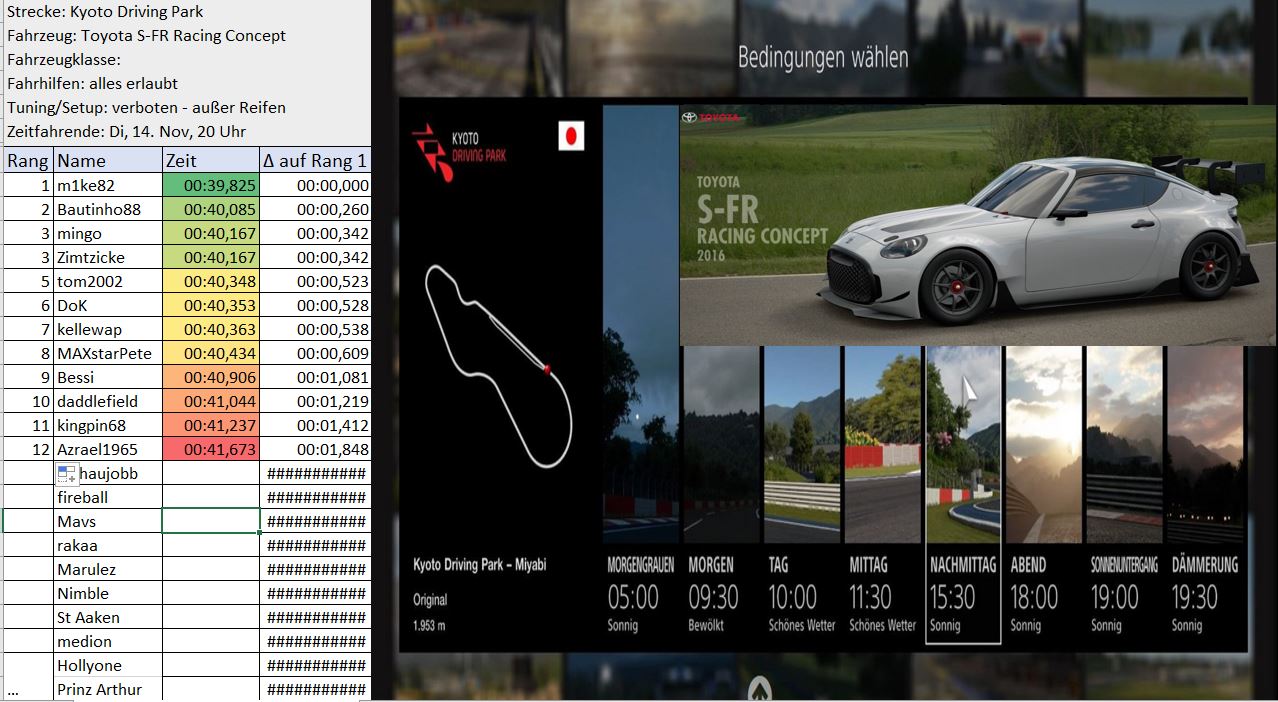1278x702 pixels.
Task: Click the name cell tom2002
Action: click(x=108, y=281)
